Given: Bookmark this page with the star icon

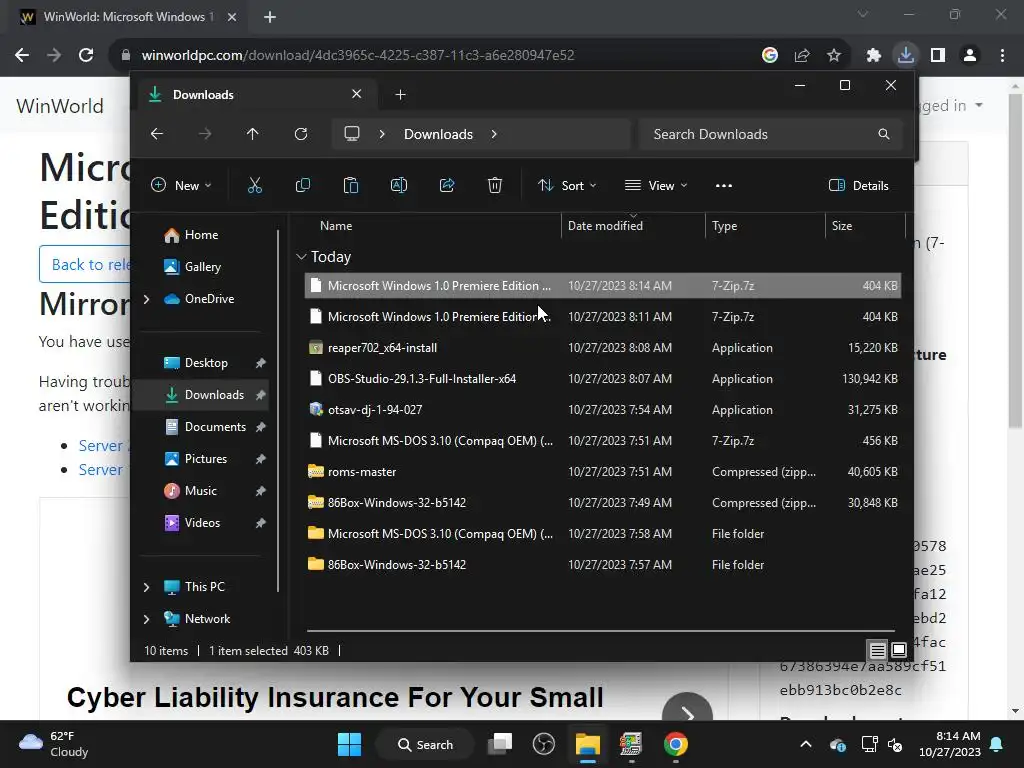Looking at the screenshot, I should point(834,55).
